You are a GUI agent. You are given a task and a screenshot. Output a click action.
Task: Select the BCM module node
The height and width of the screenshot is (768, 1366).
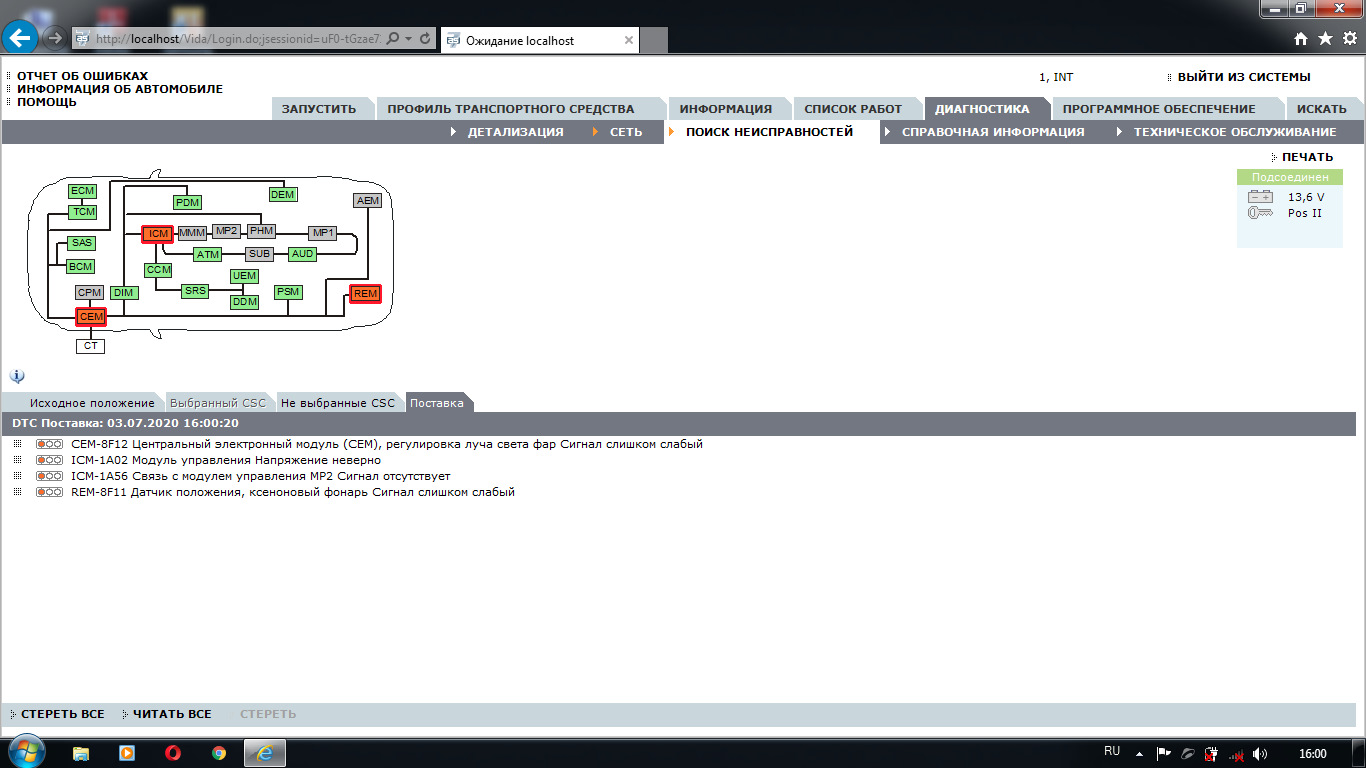click(80, 267)
